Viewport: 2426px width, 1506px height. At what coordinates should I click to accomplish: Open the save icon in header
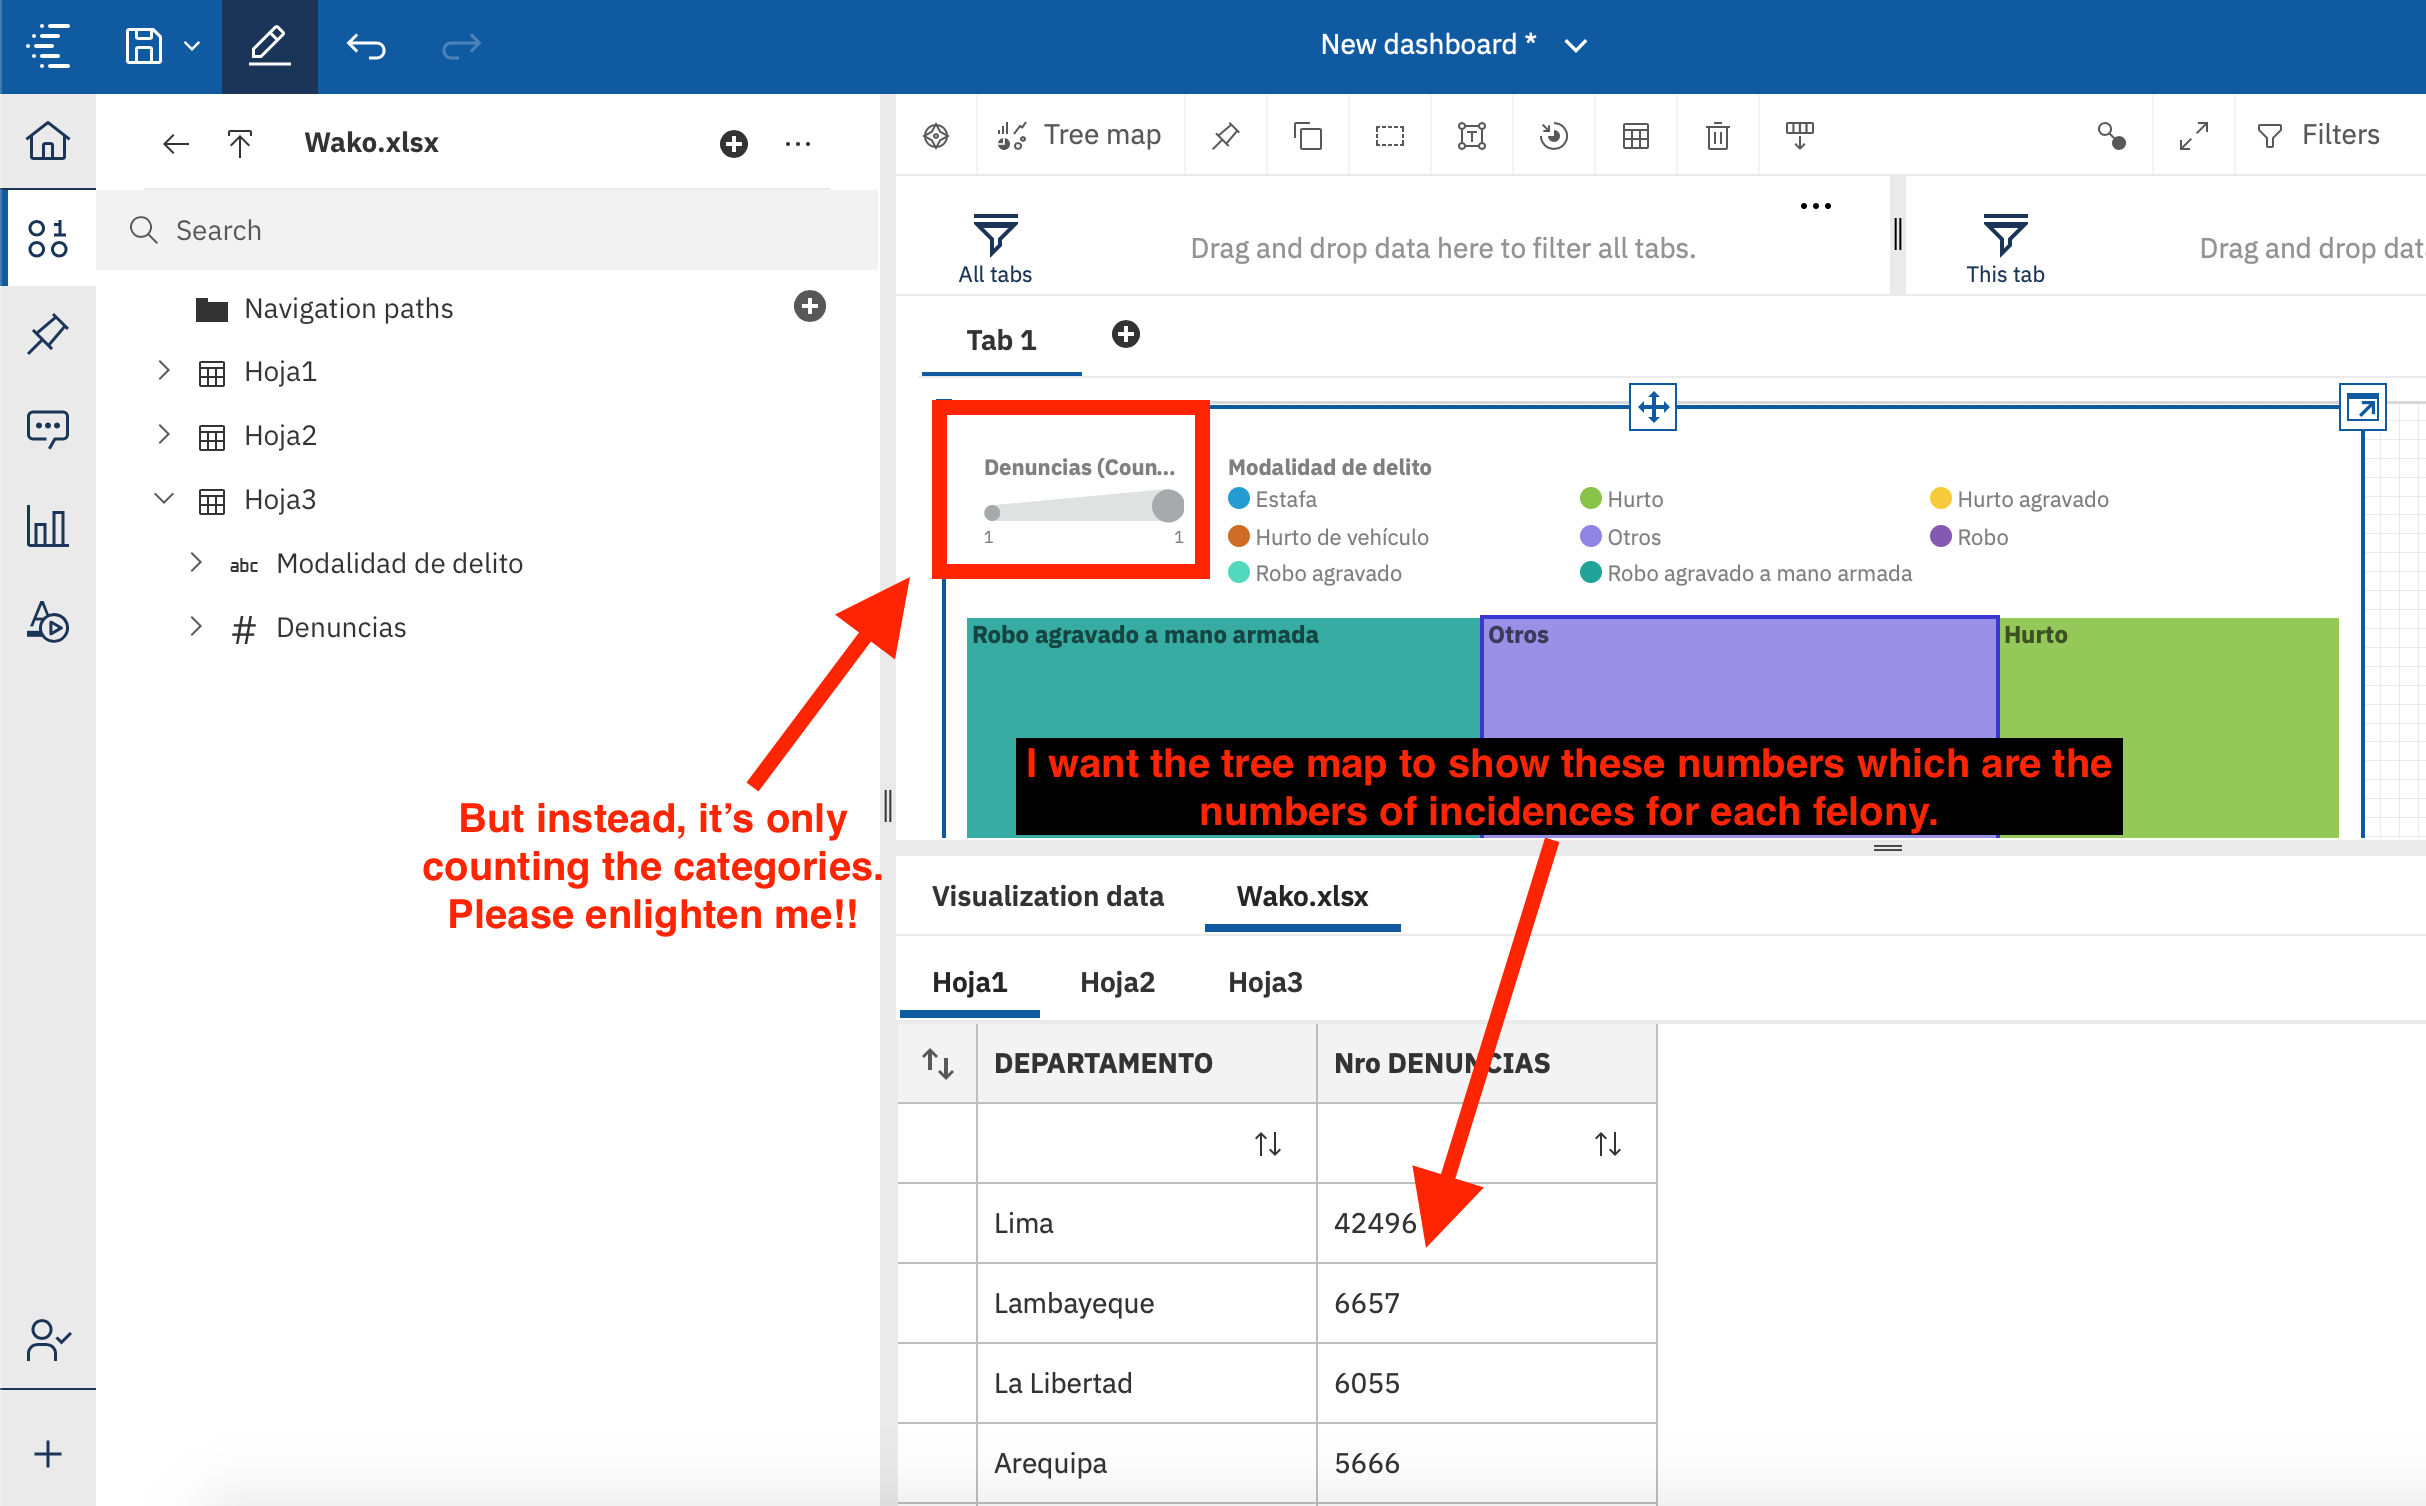click(144, 46)
